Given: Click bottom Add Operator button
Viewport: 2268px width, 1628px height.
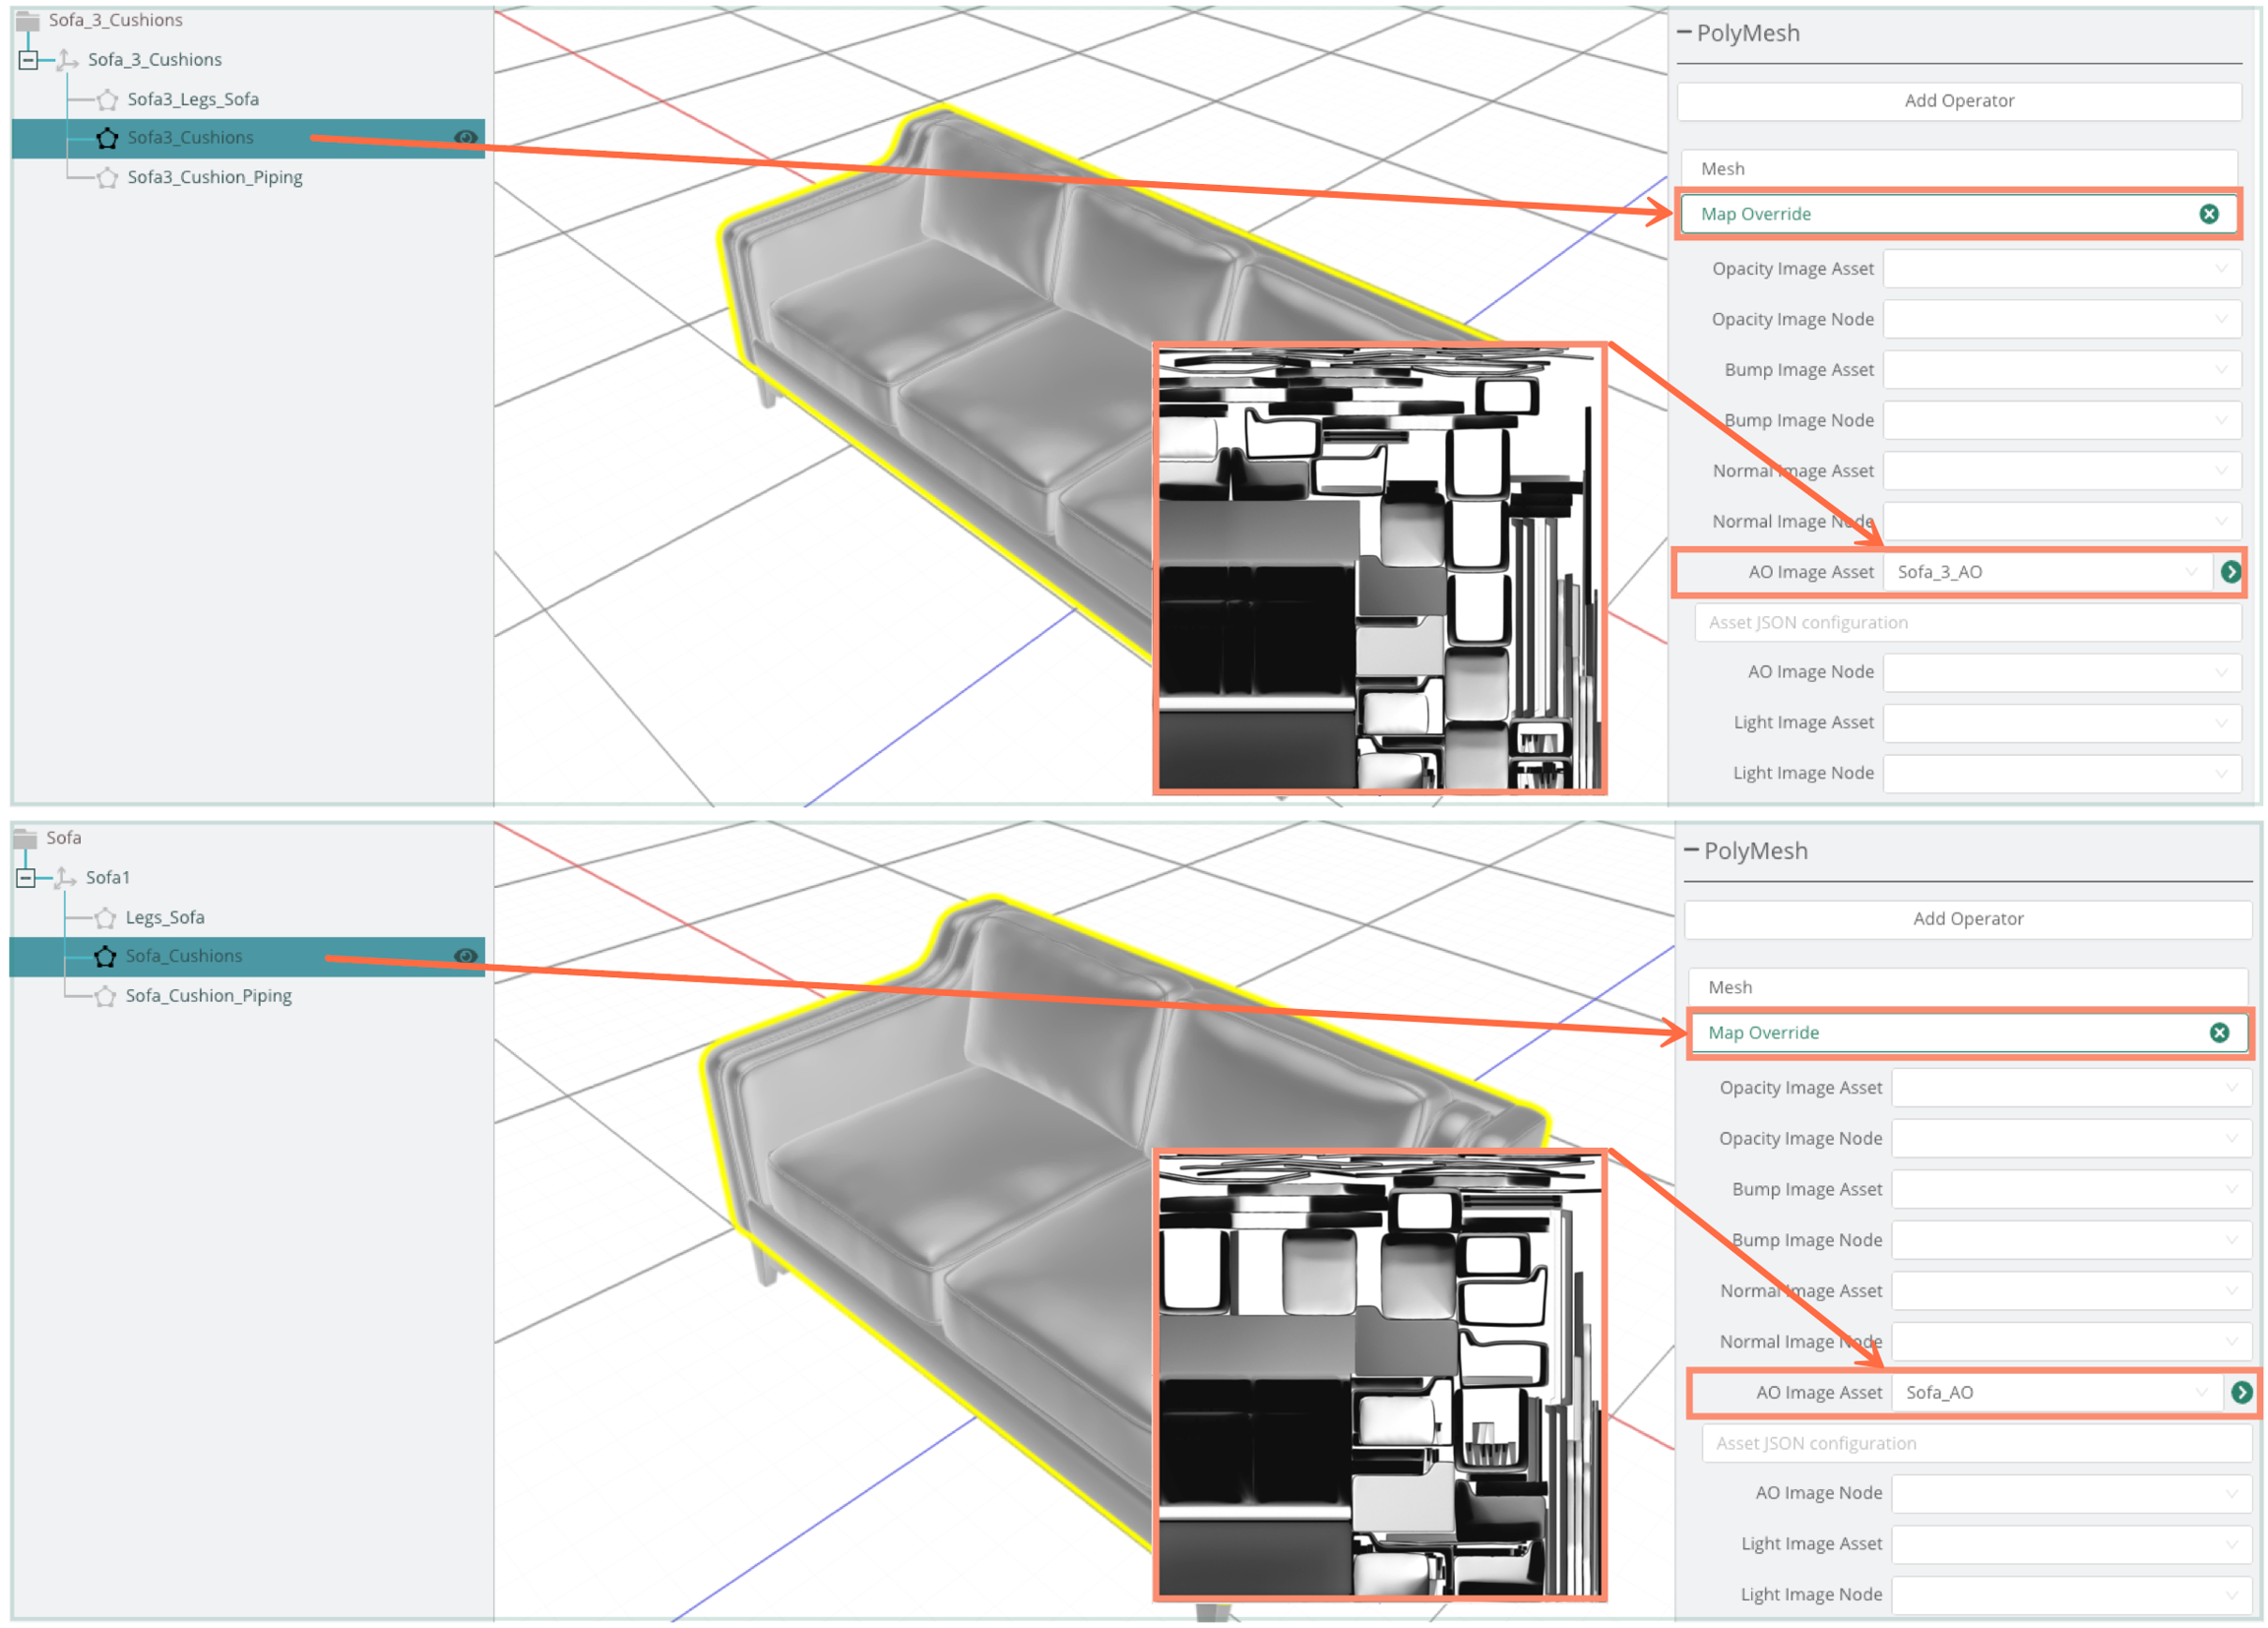Looking at the screenshot, I should [x=1967, y=919].
